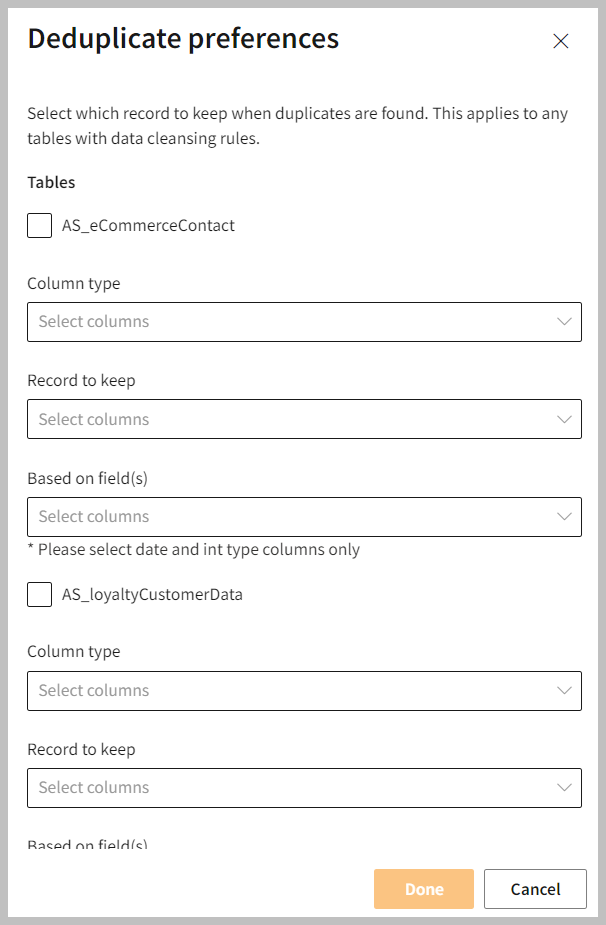
Task: Close the Deduplicate preferences dialog
Action: pos(561,41)
